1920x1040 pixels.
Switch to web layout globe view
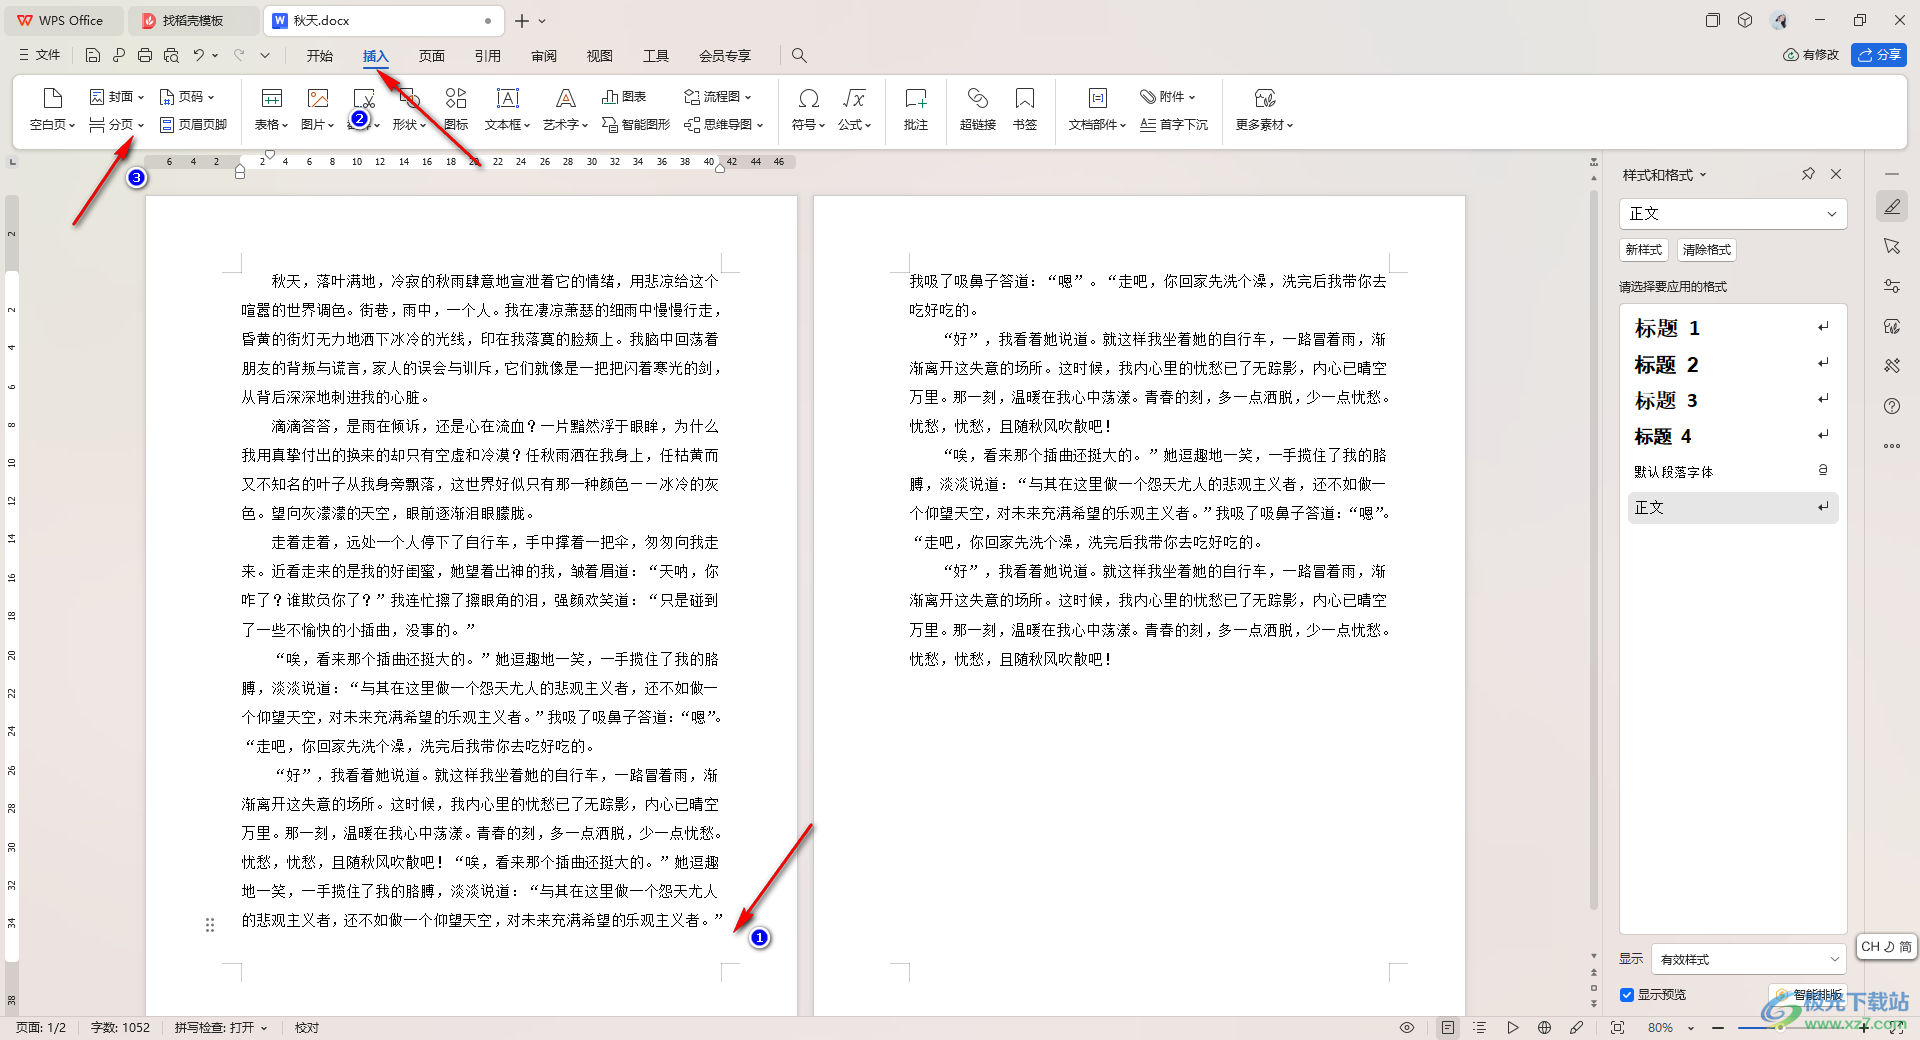tap(1545, 1028)
